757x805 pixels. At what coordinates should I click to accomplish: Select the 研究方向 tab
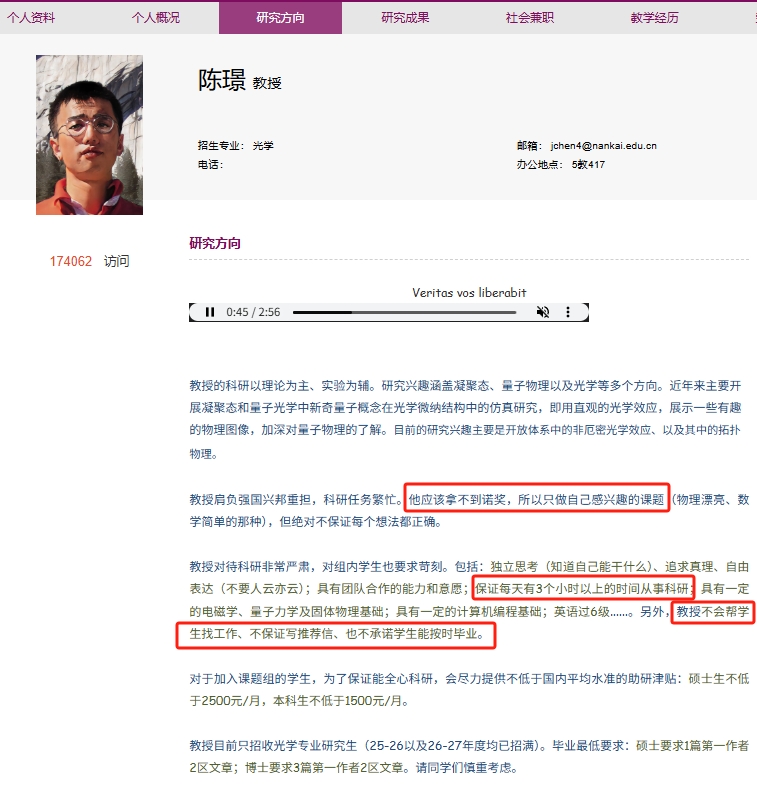(x=280, y=18)
